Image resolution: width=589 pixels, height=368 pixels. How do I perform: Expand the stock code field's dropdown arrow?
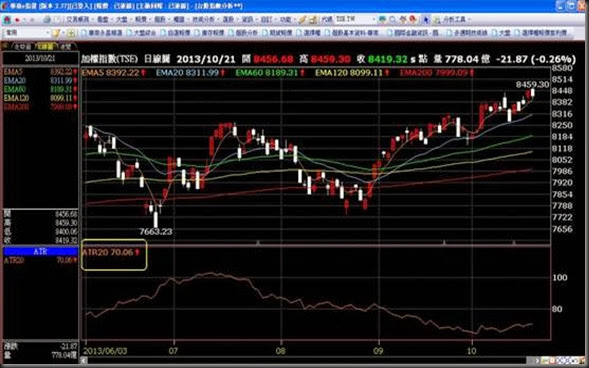(374, 20)
